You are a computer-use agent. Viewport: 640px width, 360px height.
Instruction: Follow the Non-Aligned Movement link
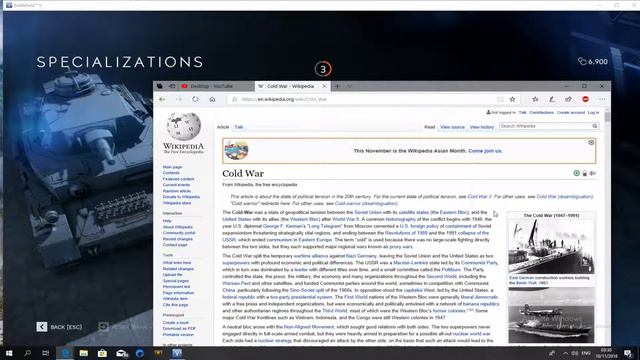pyautogui.click(x=309, y=327)
